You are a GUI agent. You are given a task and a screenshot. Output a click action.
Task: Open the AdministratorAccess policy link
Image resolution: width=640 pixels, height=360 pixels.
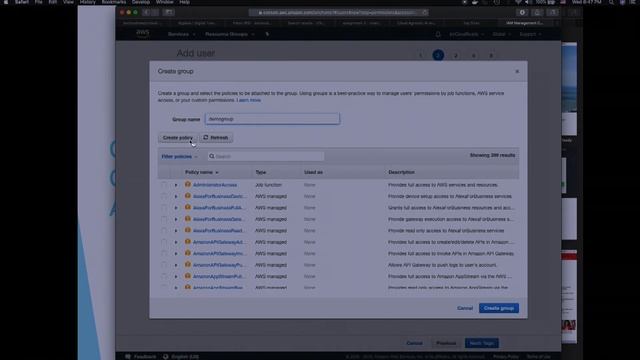[215, 185]
